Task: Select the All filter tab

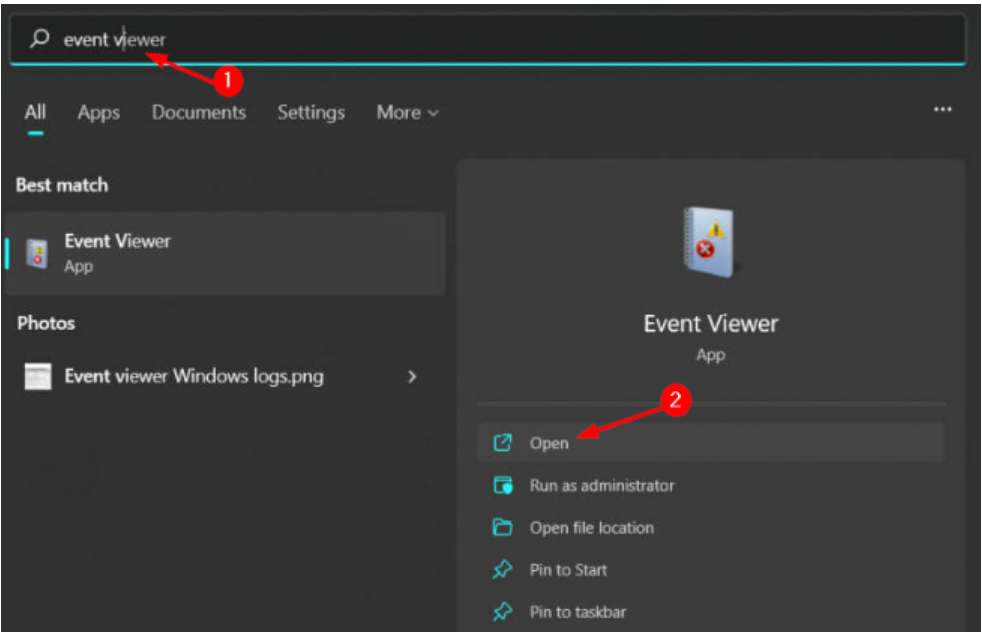Action: click(35, 113)
